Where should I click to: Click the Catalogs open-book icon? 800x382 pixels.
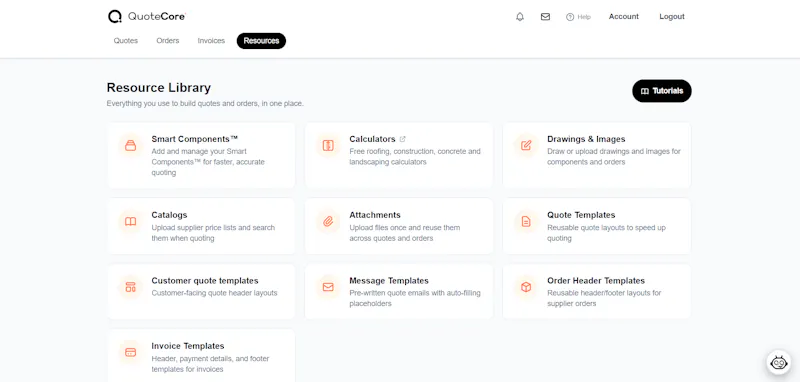click(x=131, y=221)
